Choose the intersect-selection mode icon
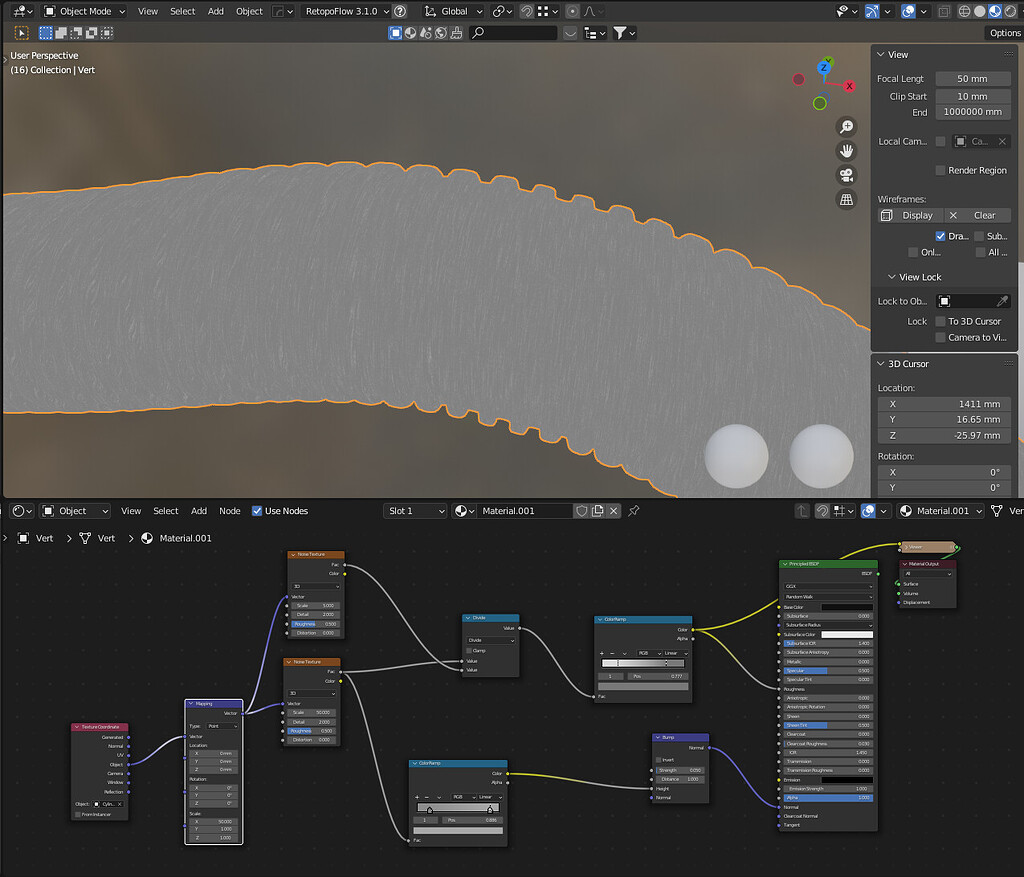 (107, 33)
